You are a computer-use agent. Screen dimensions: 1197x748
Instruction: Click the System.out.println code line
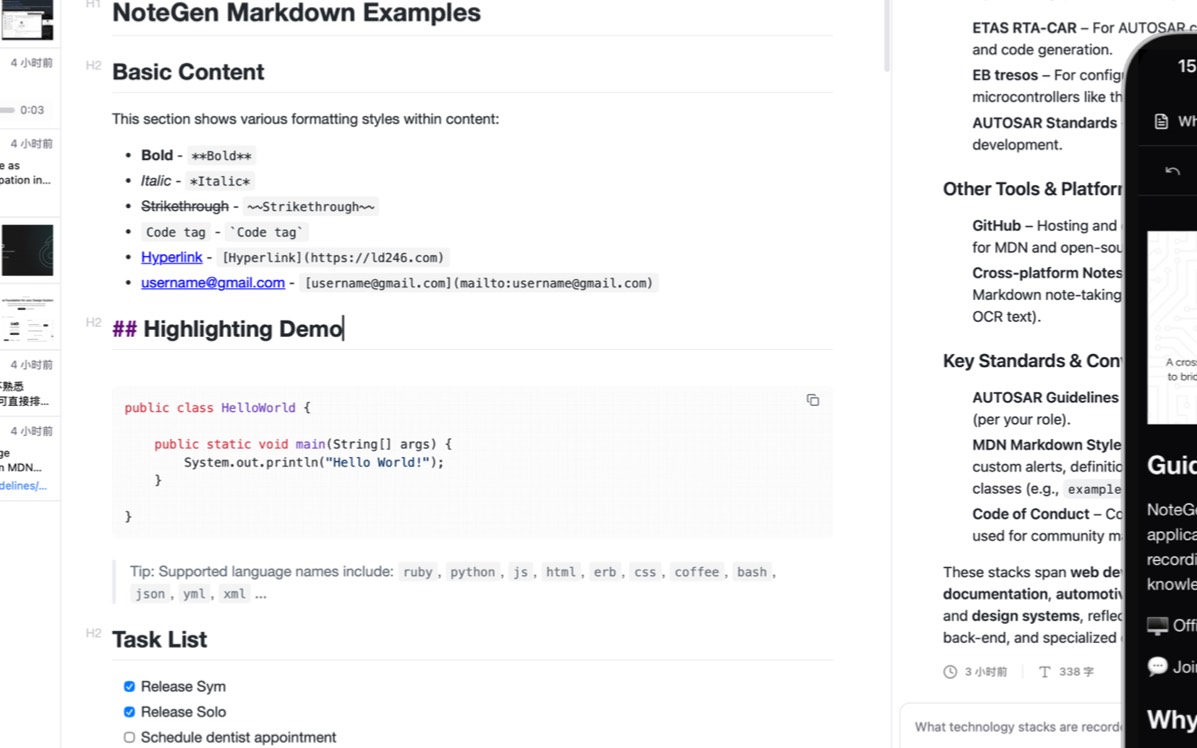(314, 462)
